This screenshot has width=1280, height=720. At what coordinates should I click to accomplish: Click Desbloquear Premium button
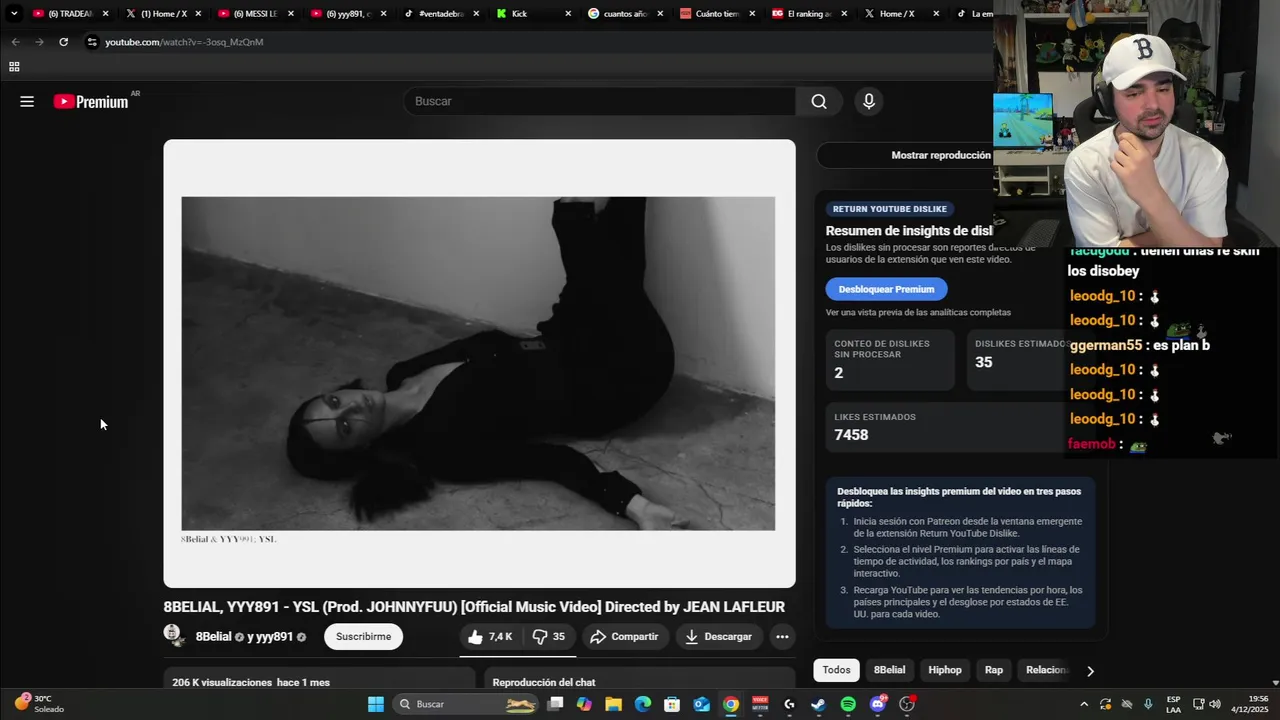886,289
